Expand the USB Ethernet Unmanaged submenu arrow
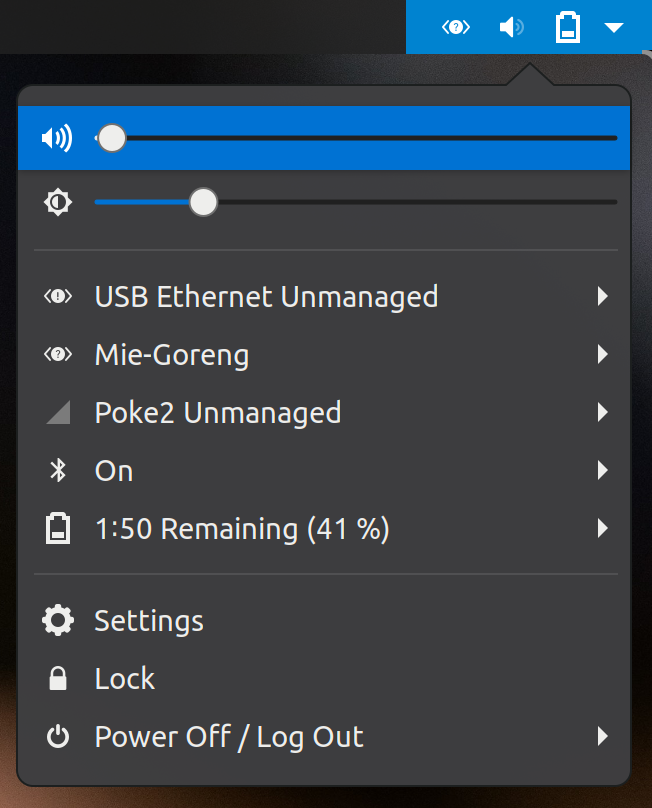Viewport: 652px width, 808px height. click(x=603, y=296)
